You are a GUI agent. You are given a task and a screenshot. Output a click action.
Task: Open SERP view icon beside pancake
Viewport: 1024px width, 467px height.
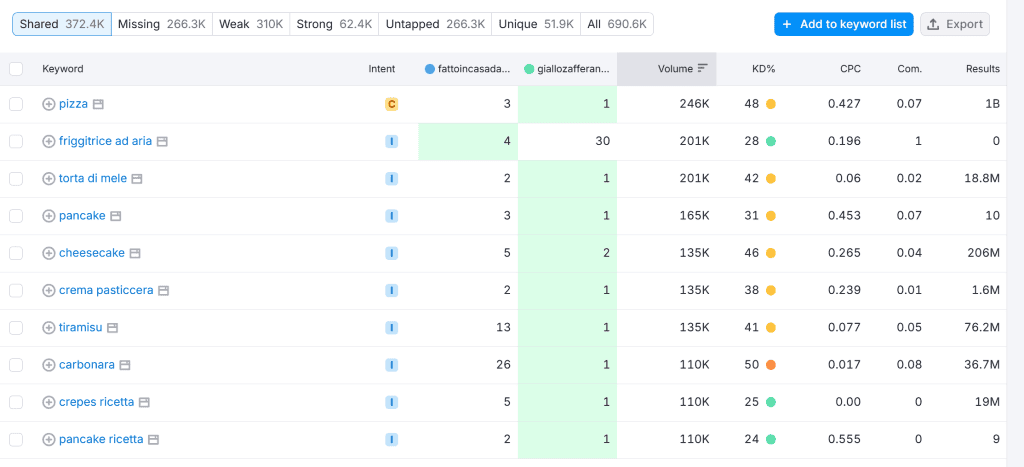[x=116, y=216]
